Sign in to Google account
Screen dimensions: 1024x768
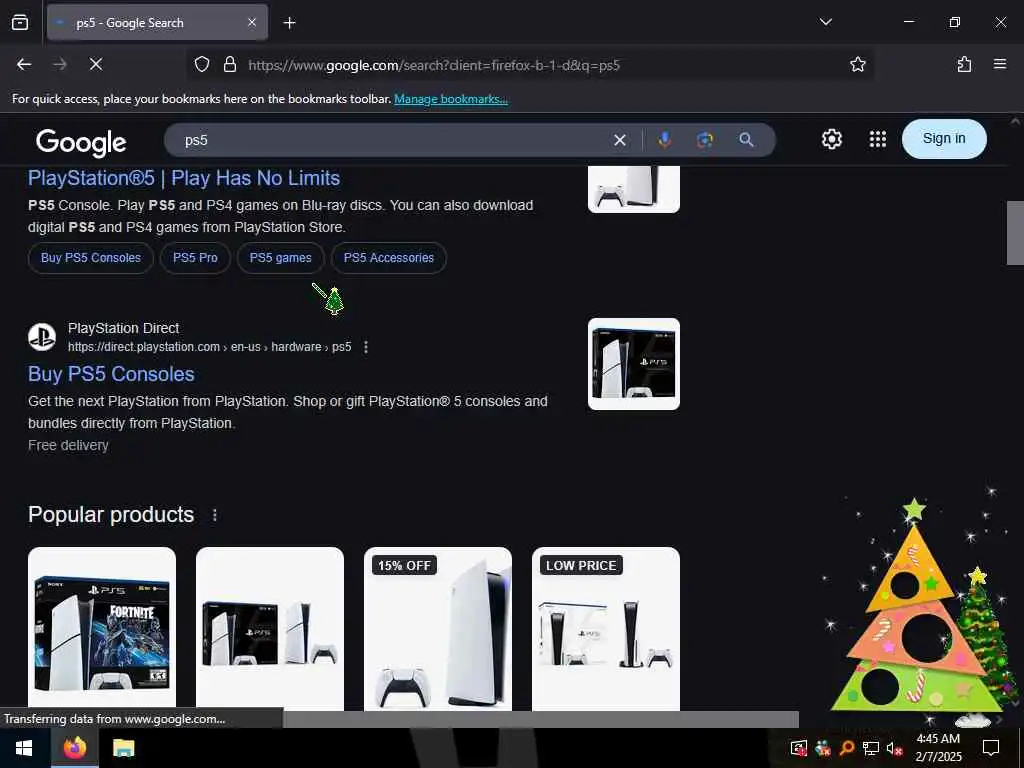(944, 138)
